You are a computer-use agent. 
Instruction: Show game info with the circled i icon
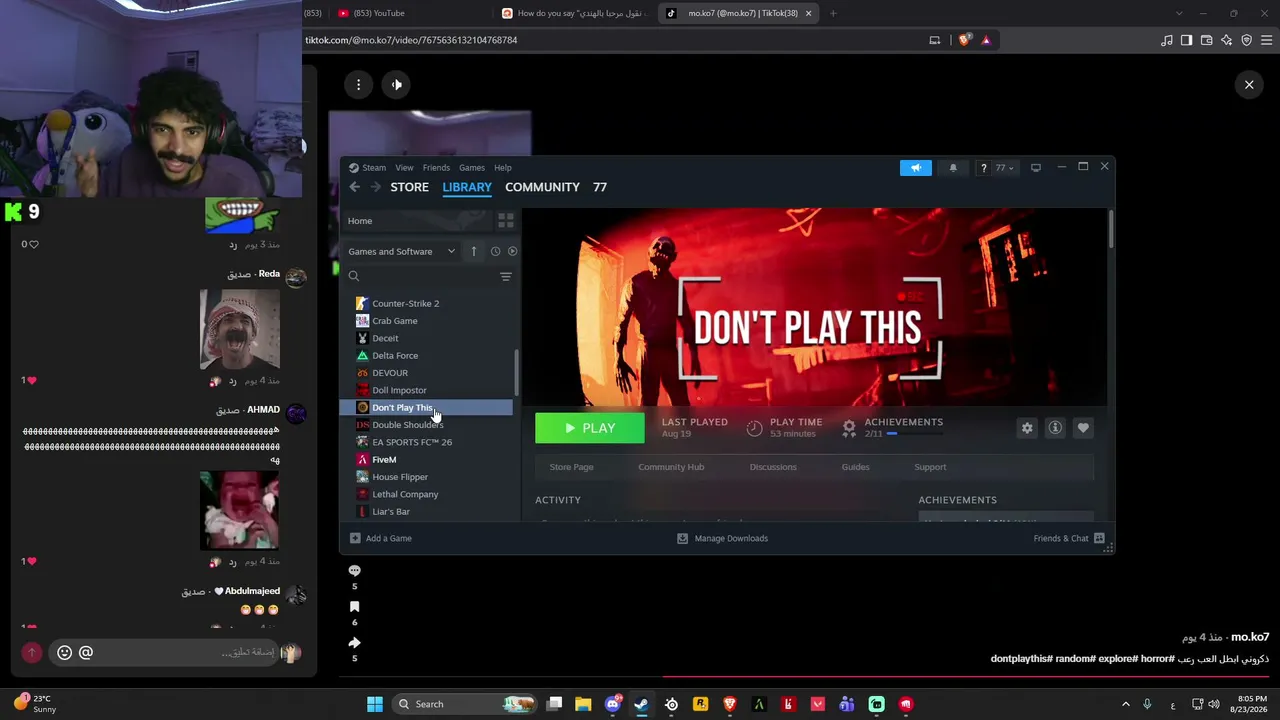[1055, 428]
